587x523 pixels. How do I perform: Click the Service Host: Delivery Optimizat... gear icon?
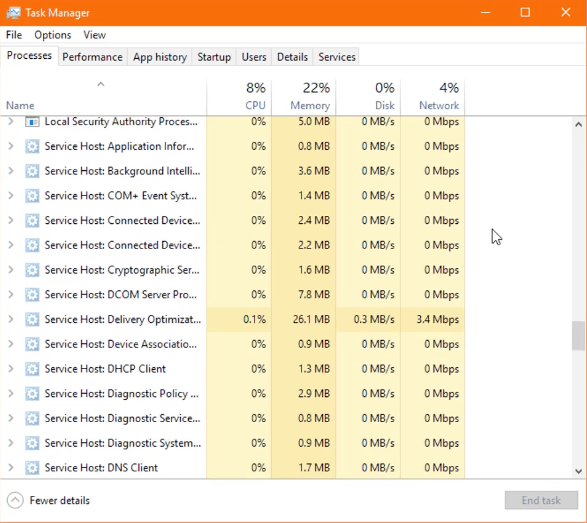point(32,319)
